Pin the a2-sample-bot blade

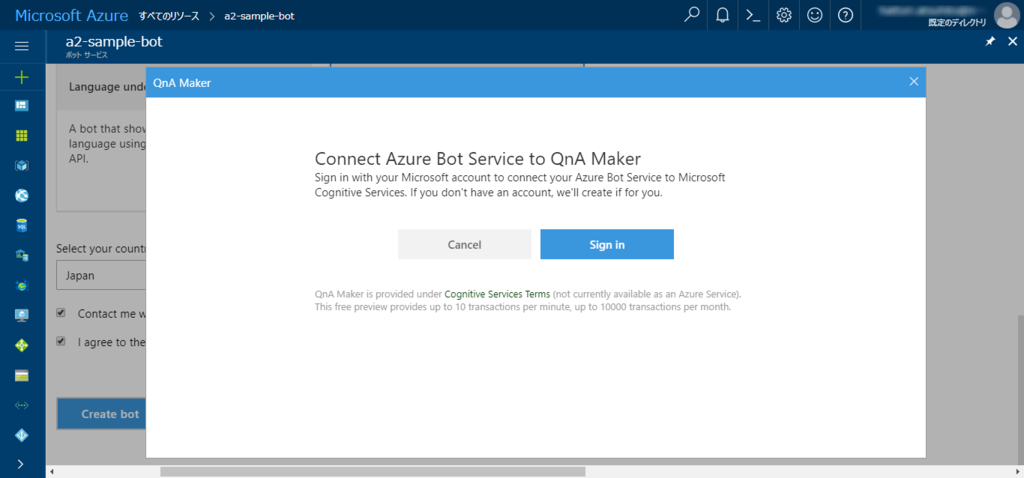pos(989,42)
